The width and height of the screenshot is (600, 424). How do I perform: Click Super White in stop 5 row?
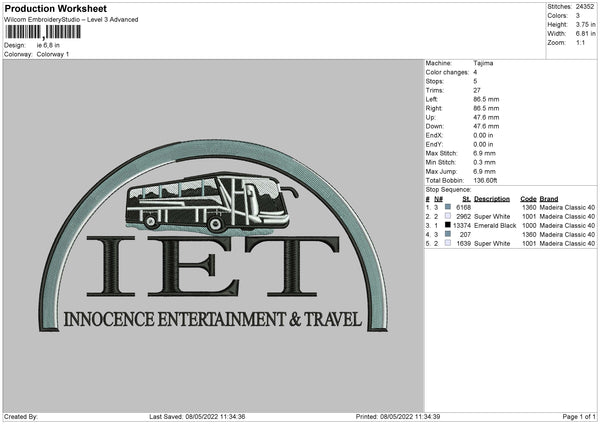tap(492, 243)
